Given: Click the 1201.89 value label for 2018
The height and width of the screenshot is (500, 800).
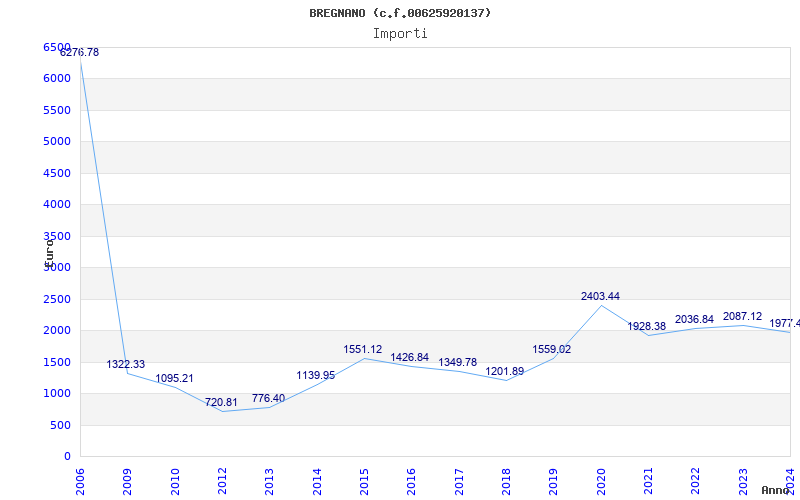Looking at the screenshot, I should click(x=505, y=371).
